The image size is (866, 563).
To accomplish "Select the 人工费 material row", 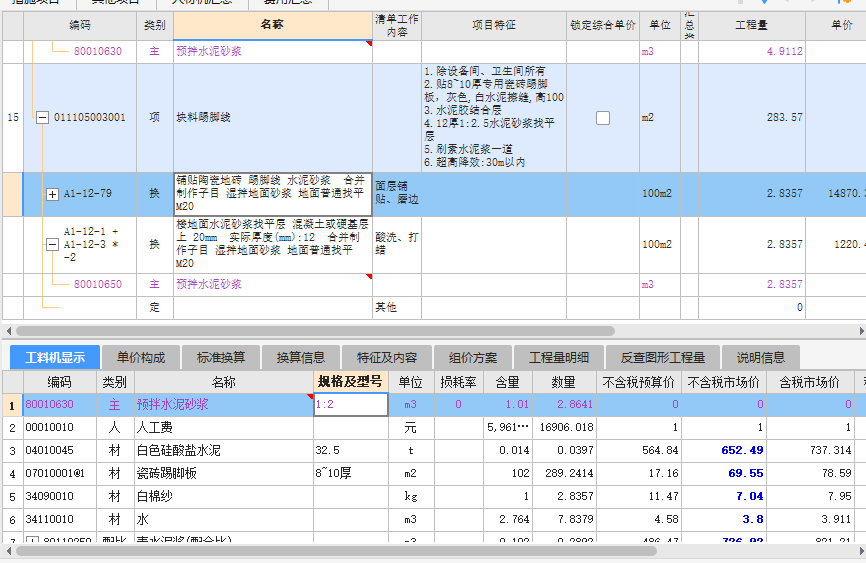I will click(223, 428).
